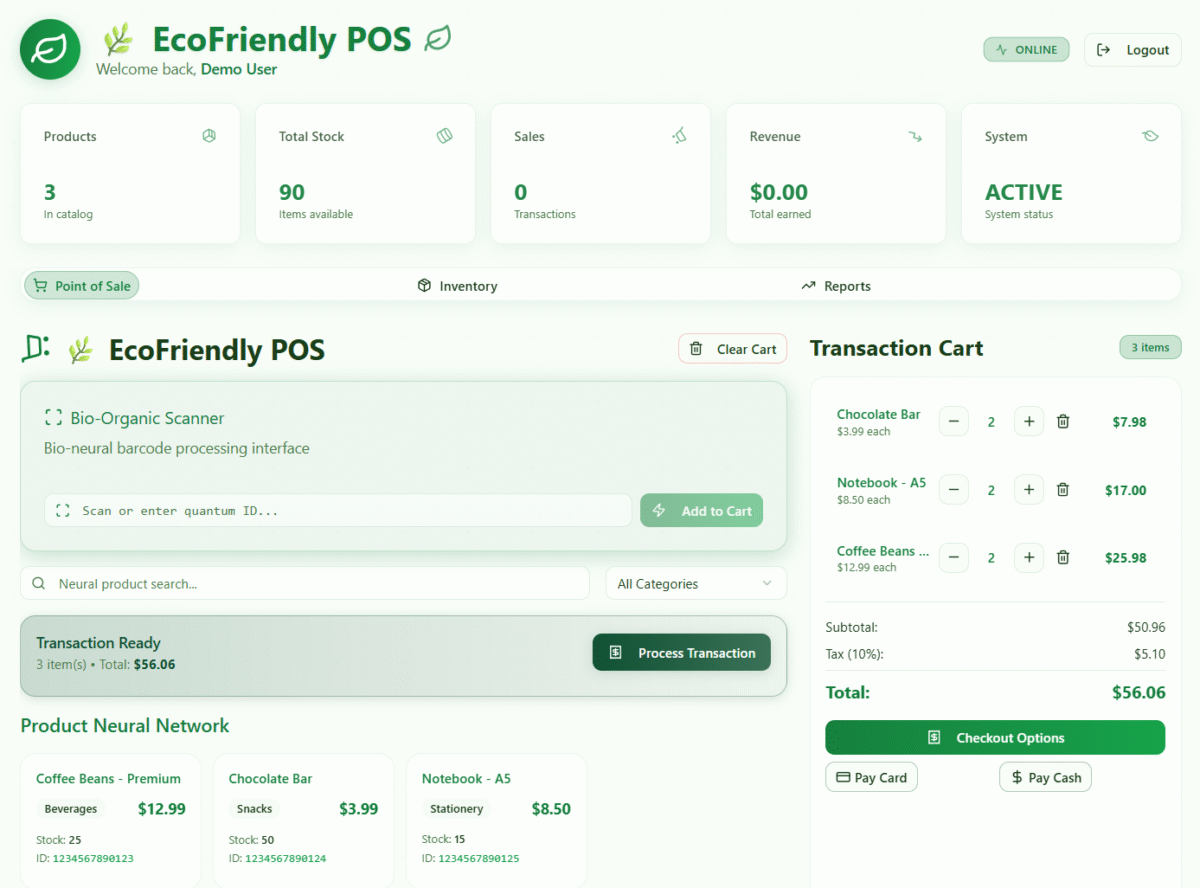Screen dimensions: 1200x888
Task: Click the System card status icon
Action: (x=1150, y=136)
